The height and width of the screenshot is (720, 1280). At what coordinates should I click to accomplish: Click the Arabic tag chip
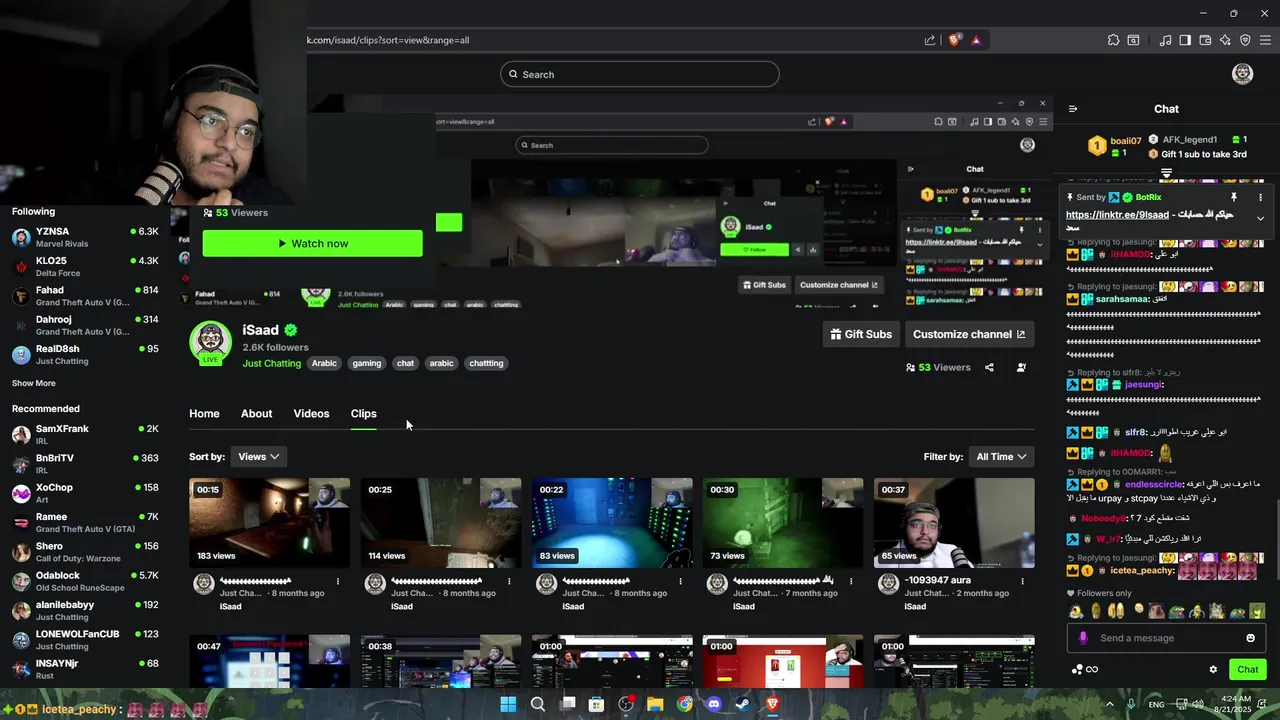pyautogui.click(x=324, y=363)
